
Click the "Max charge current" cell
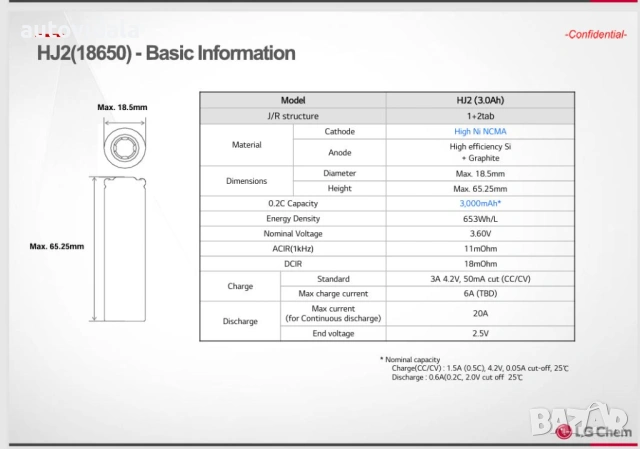(x=333, y=293)
